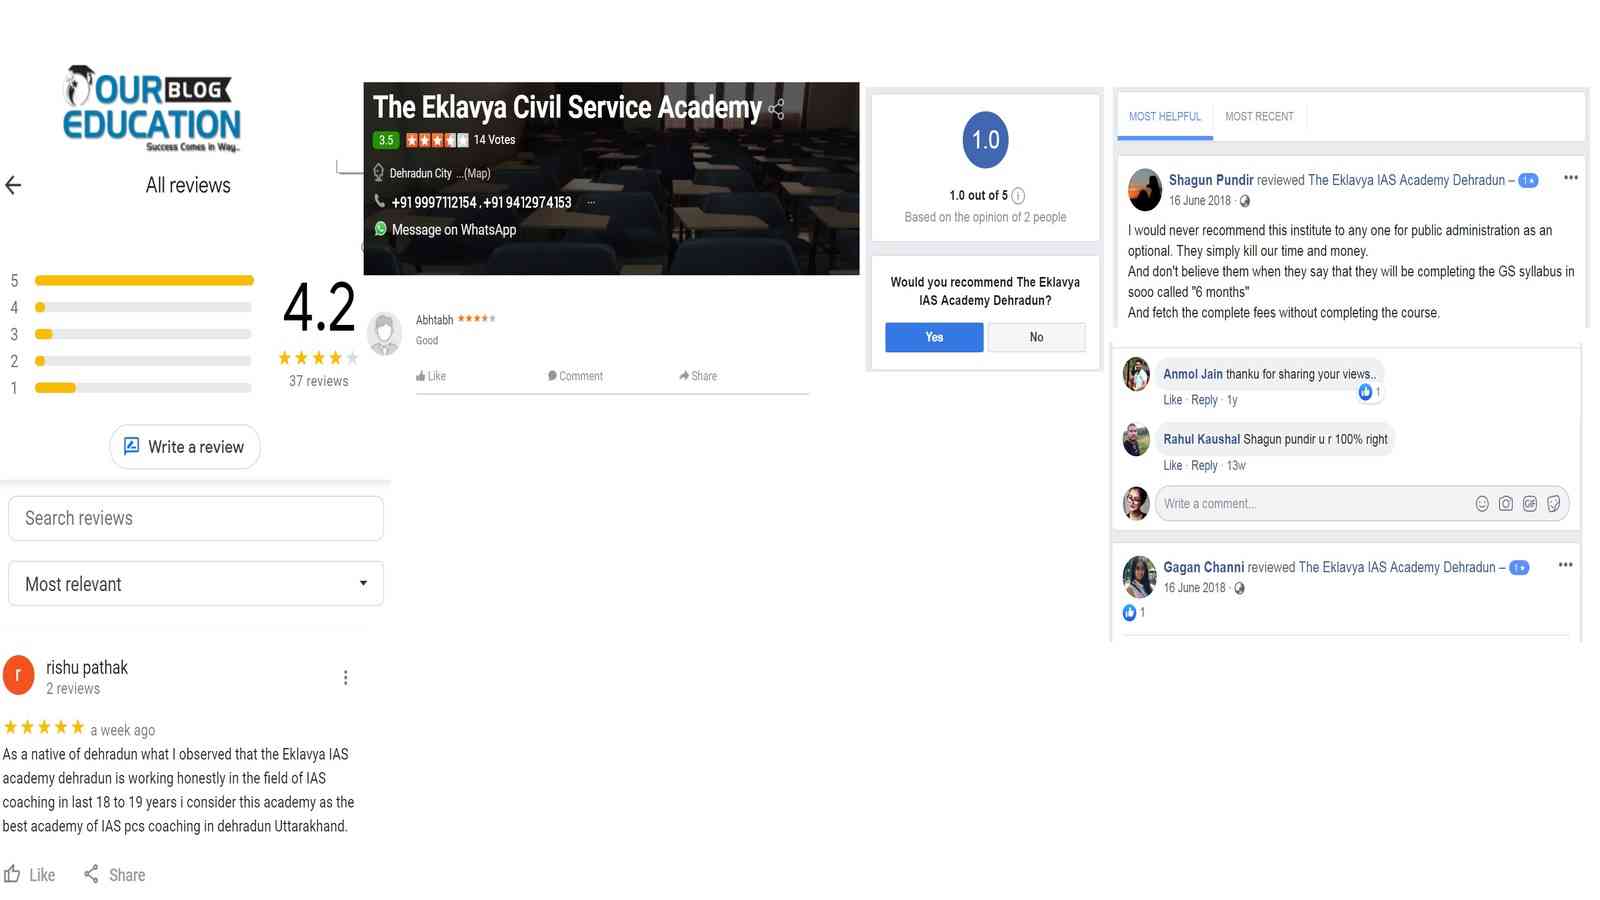Reply to the Rahul Kaushal comment

click(1204, 466)
